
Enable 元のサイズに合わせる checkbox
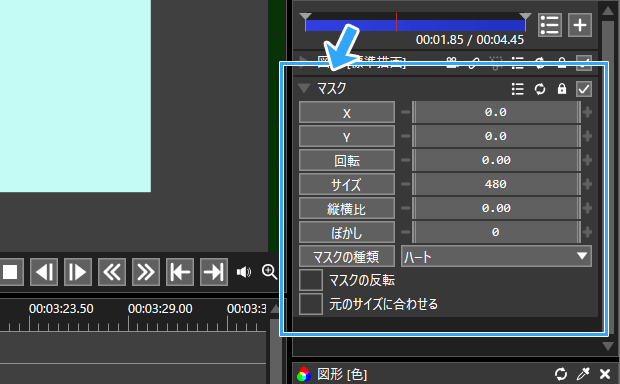(311, 304)
